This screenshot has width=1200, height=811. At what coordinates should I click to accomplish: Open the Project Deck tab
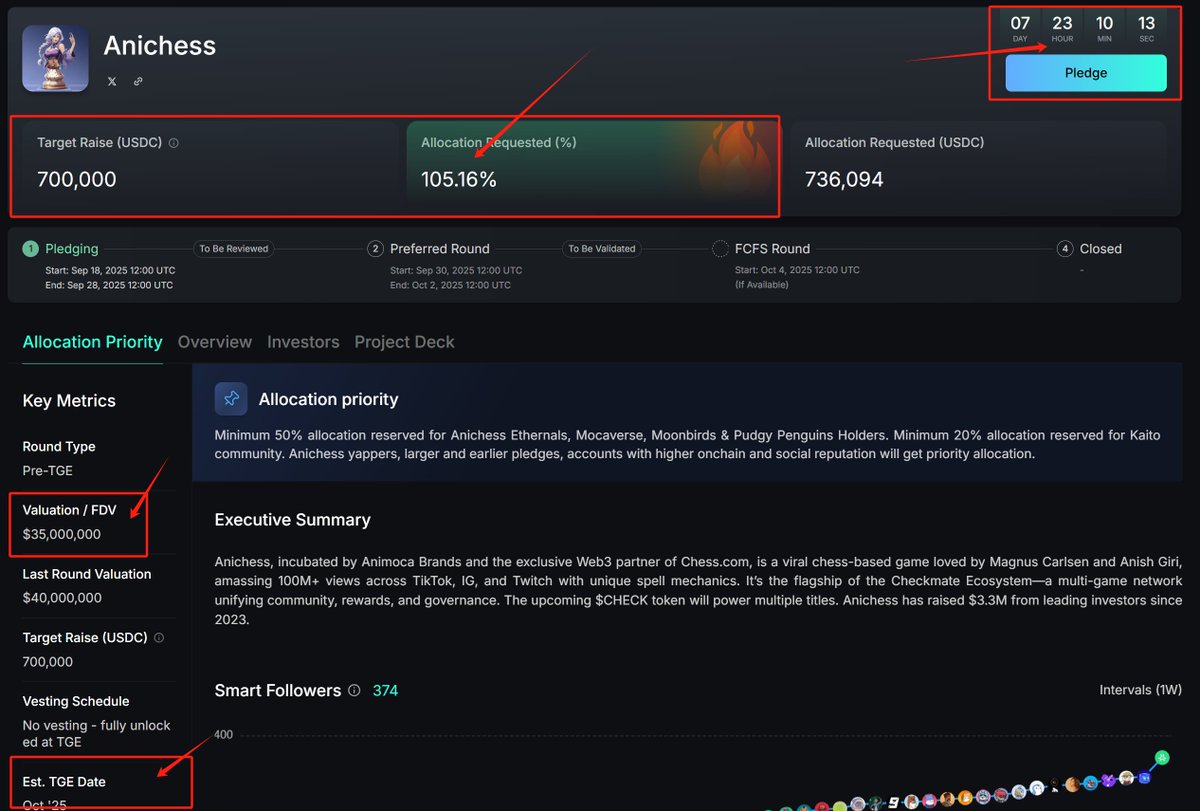tap(404, 342)
